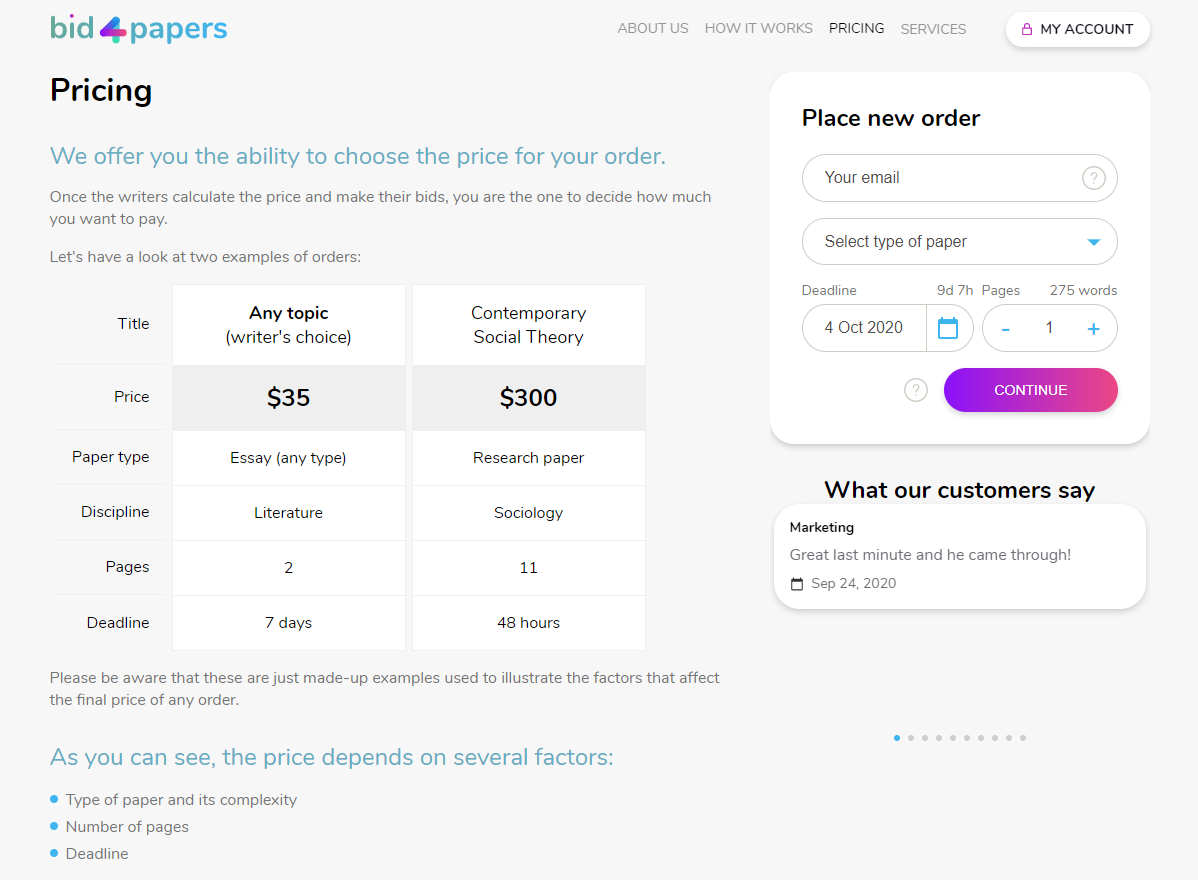Click the Marketing customer review card
This screenshot has width=1198, height=880.
click(x=960, y=556)
